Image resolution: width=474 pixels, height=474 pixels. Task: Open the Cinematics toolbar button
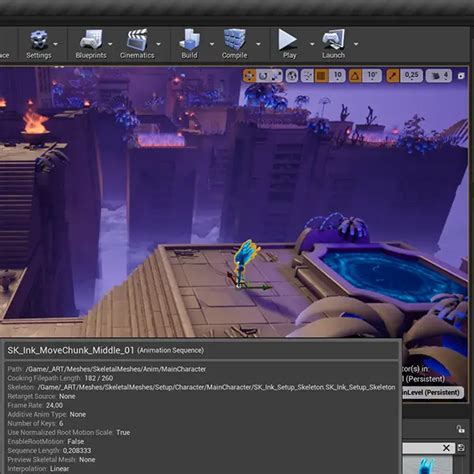pos(137,44)
